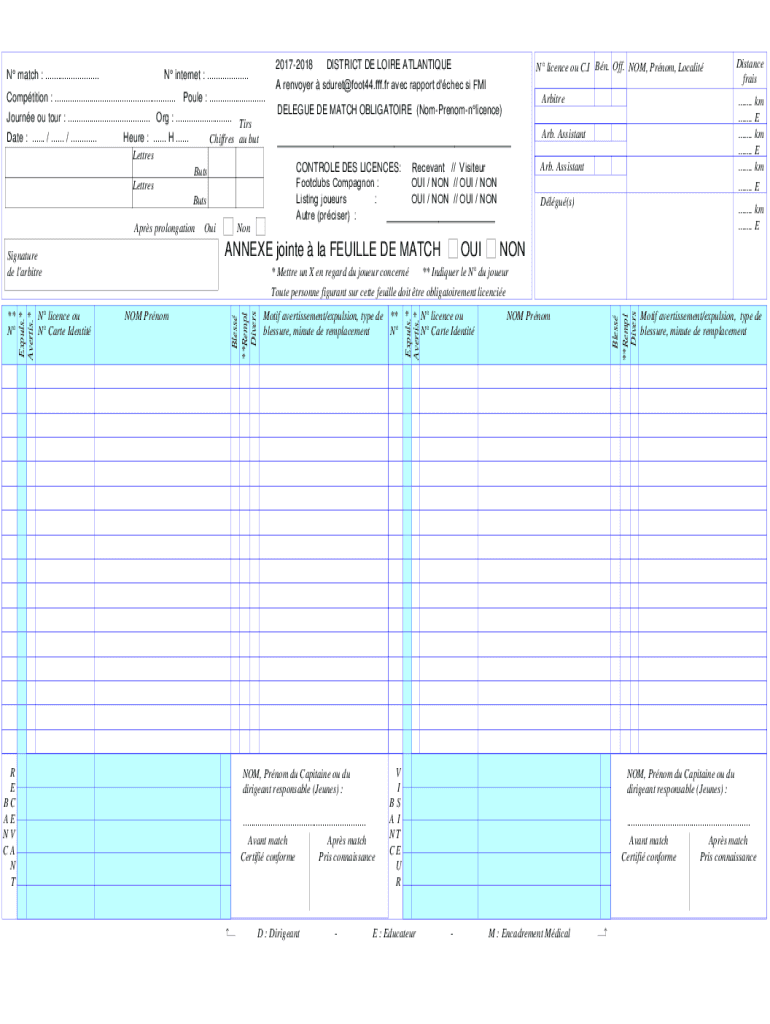Click the DELEGUE DE MATCH OBLIGATOIRE heading
Image resolution: width=770 pixels, height=1024 pixels.
coord(389,109)
